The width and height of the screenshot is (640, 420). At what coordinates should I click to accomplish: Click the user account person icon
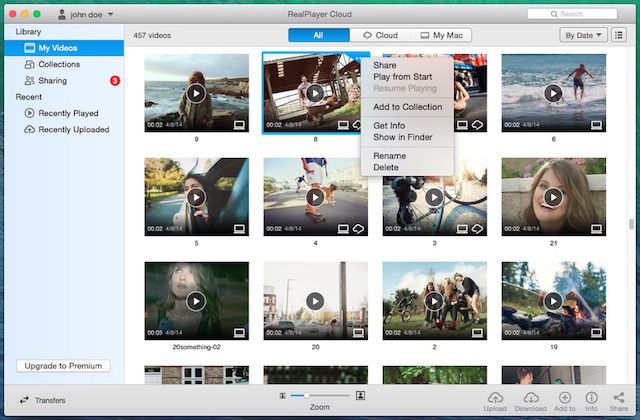point(62,15)
